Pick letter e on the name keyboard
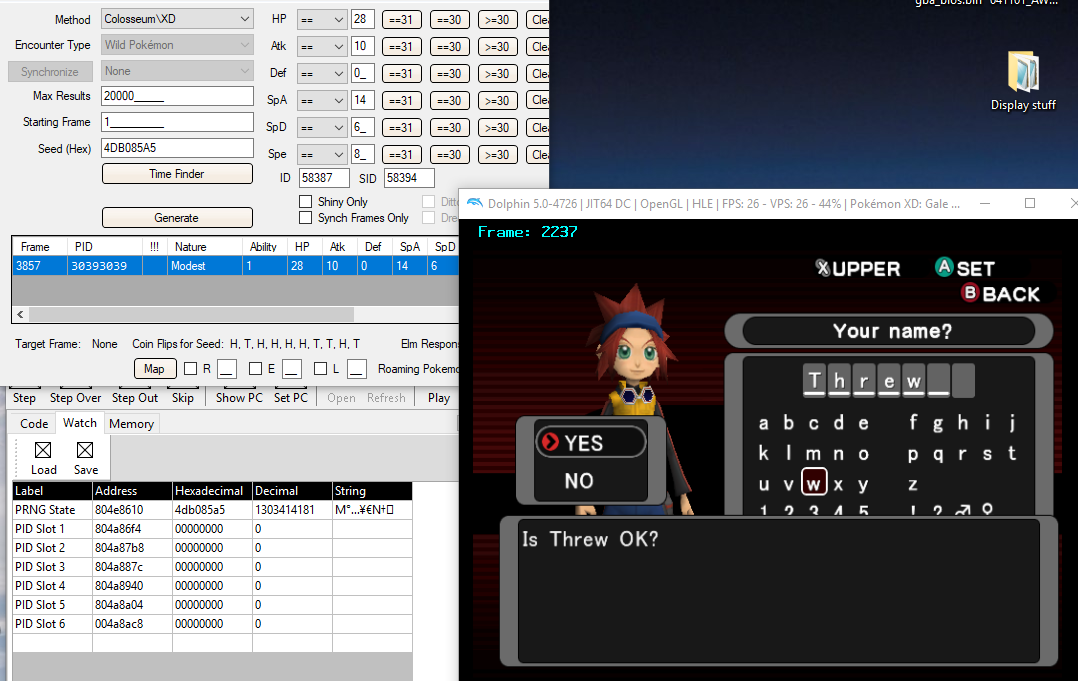The height and width of the screenshot is (681, 1078). point(864,423)
